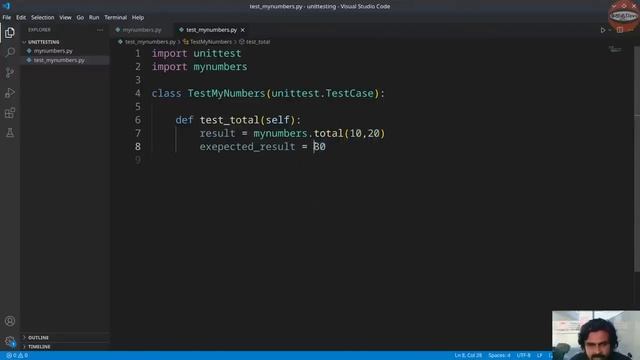Image resolution: width=640 pixels, height=360 pixels.
Task: Click the errors and warnings status indicator
Action: 17,356
